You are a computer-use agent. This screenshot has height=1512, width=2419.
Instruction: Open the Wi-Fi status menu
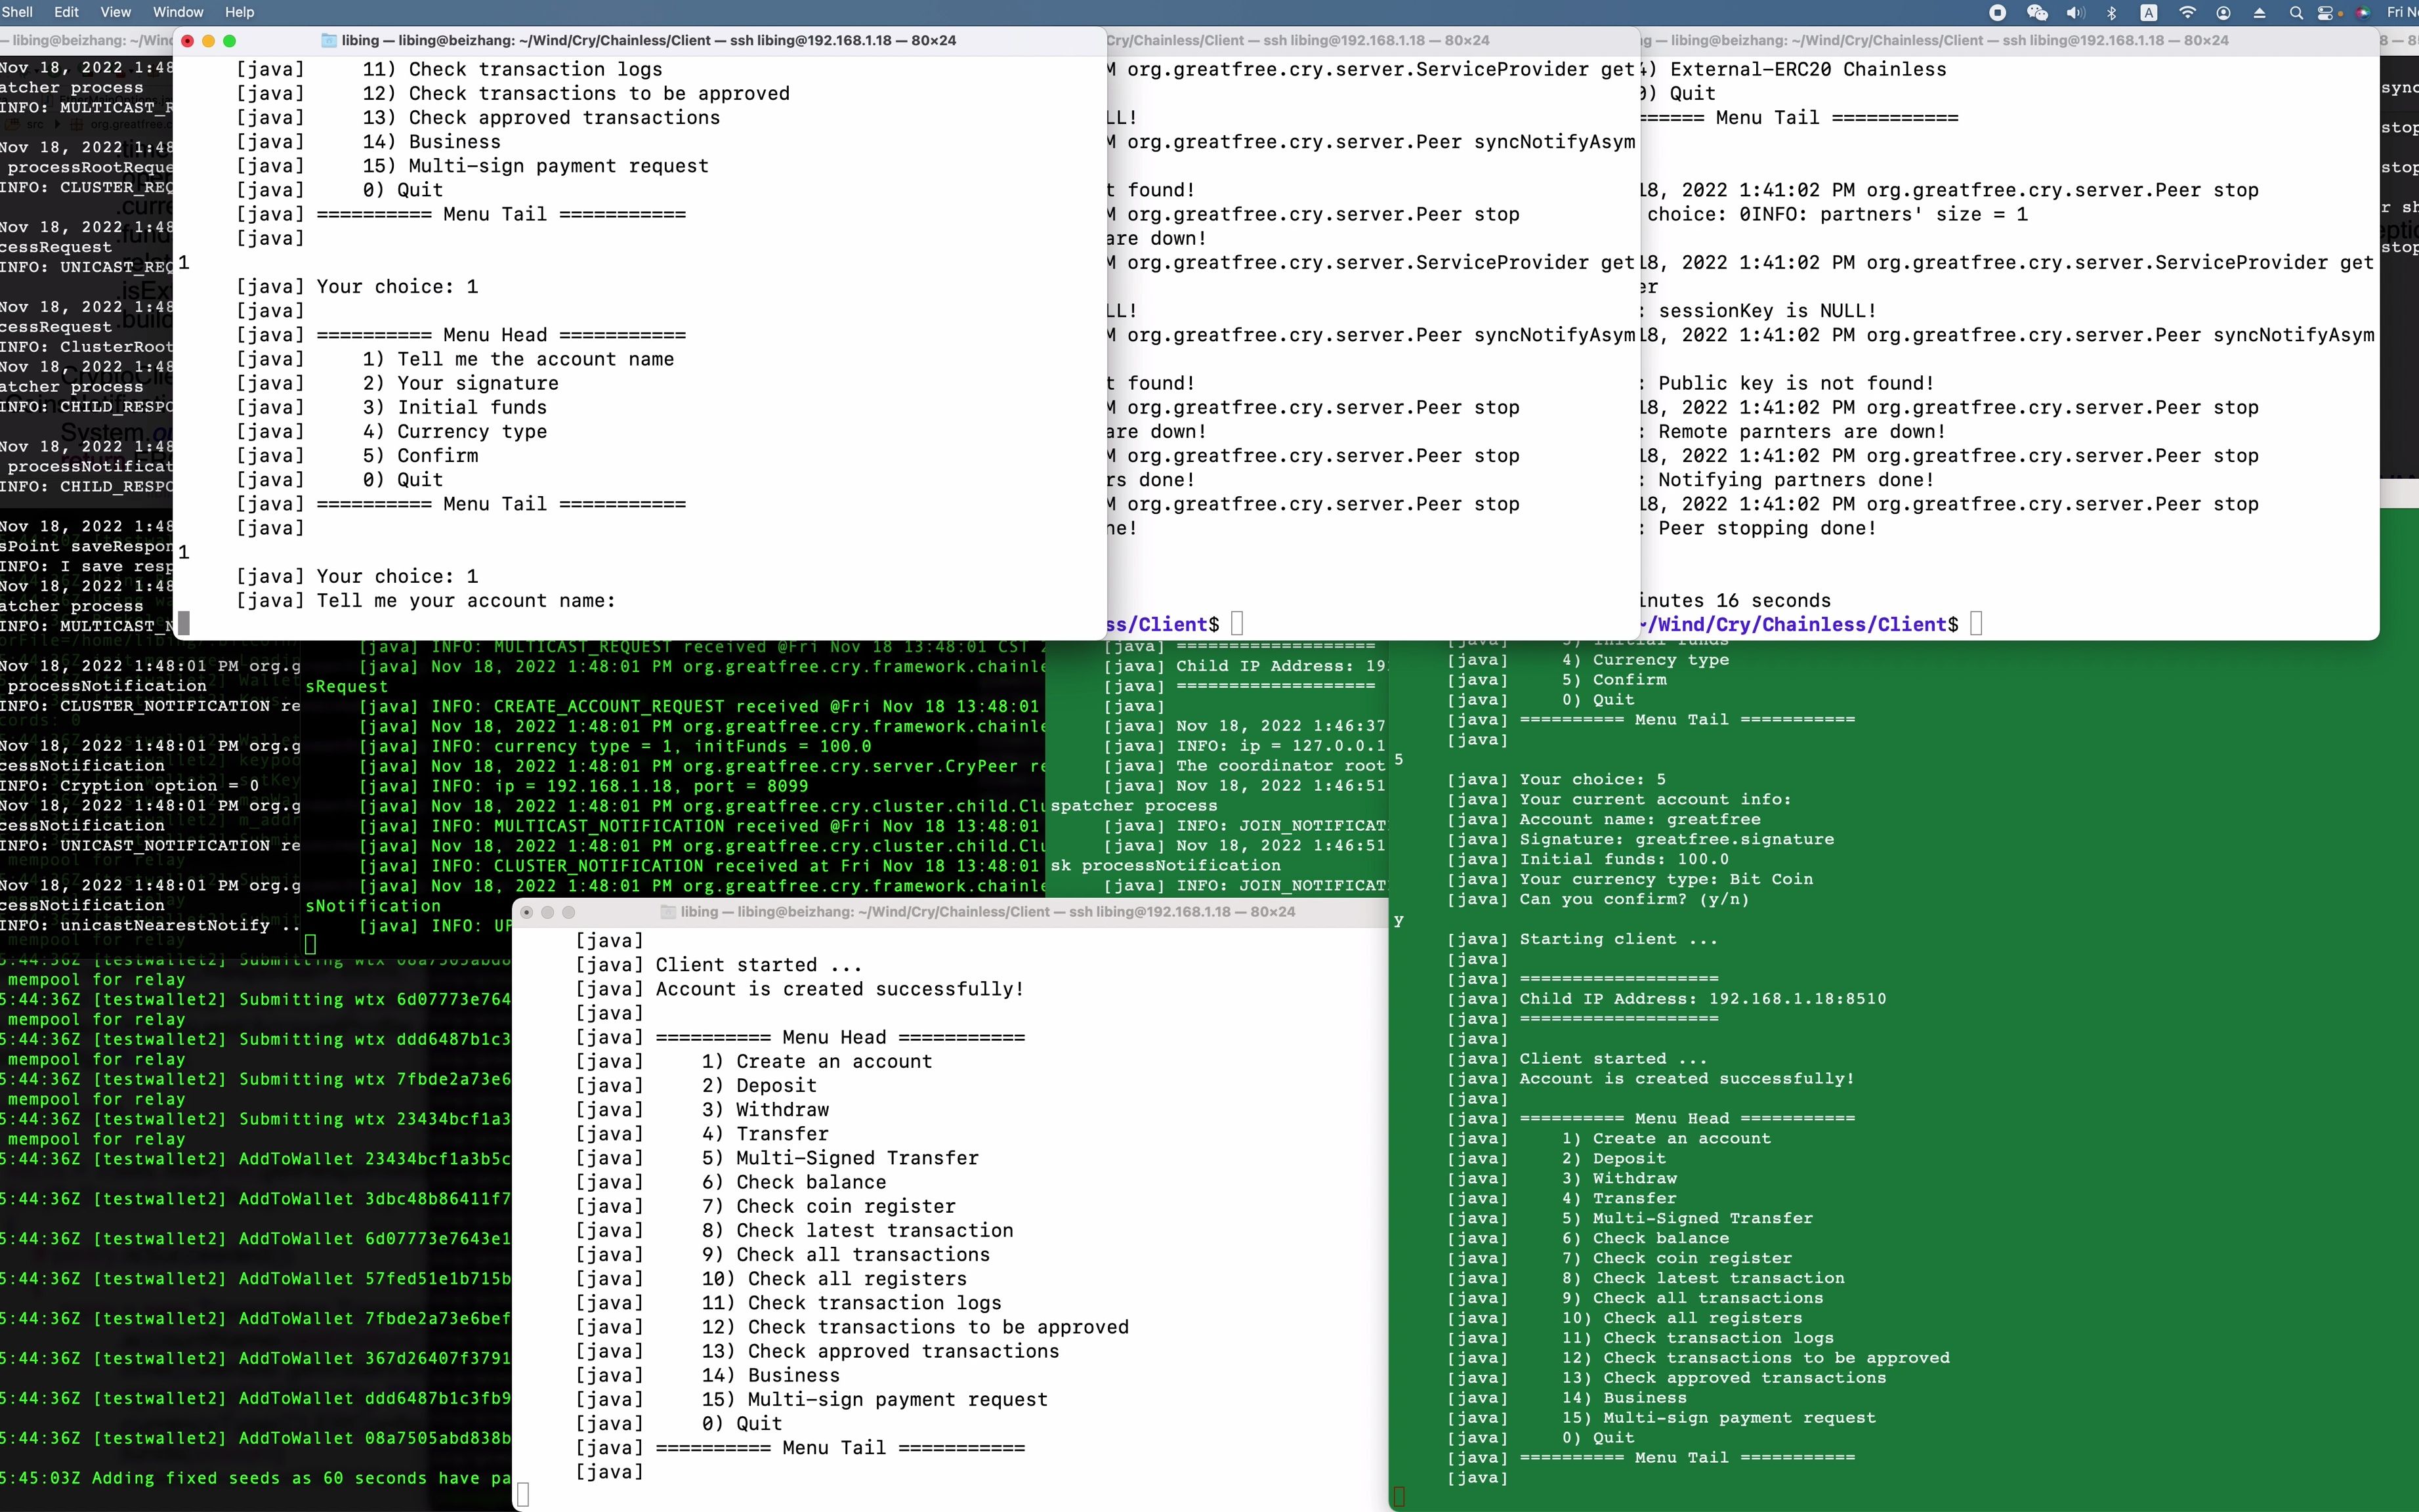pyautogui.click(x=2187, y=12)
